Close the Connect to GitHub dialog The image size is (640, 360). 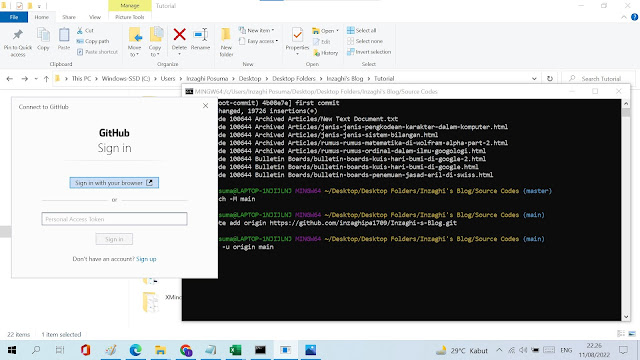point(205,106)
